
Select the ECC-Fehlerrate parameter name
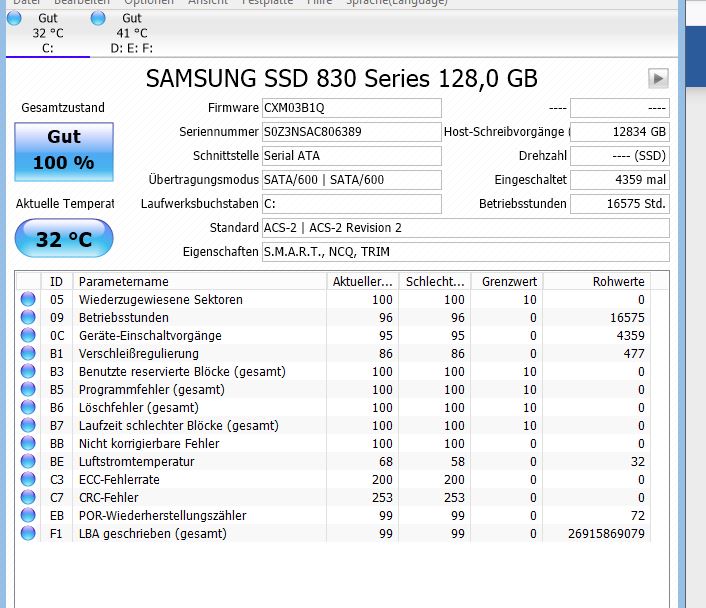click(119, 480)
